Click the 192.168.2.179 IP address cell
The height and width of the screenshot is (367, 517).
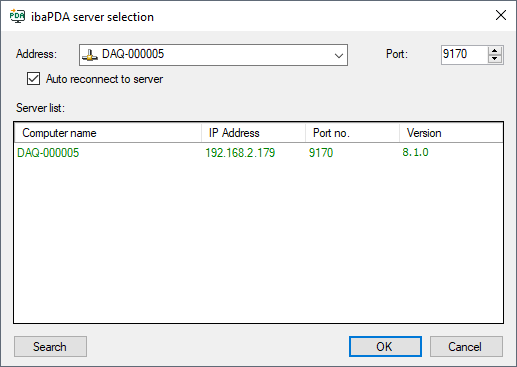pyautogui.click(x=240, y=153)
